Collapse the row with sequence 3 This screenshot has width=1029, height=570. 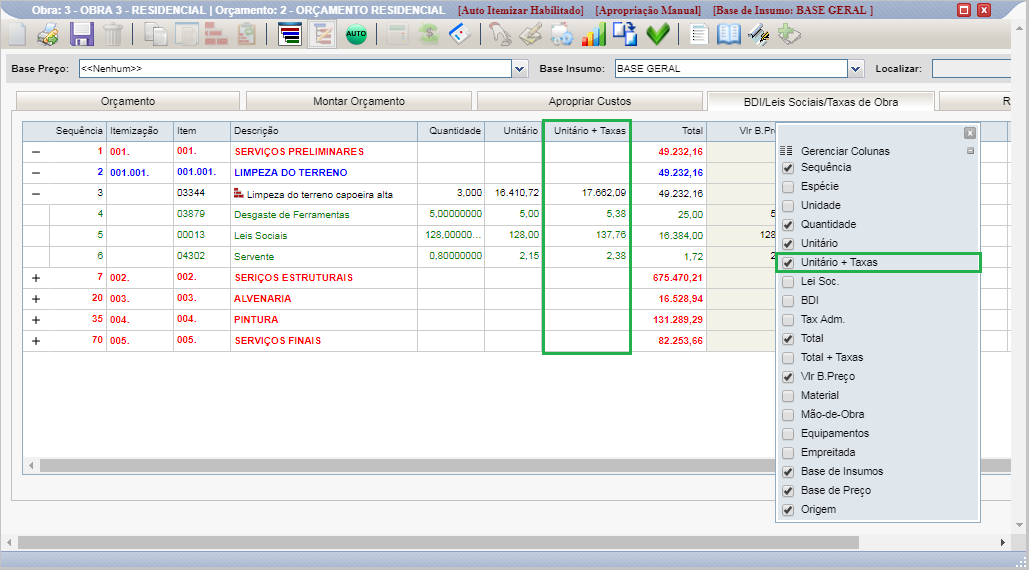tap(36, 193)
